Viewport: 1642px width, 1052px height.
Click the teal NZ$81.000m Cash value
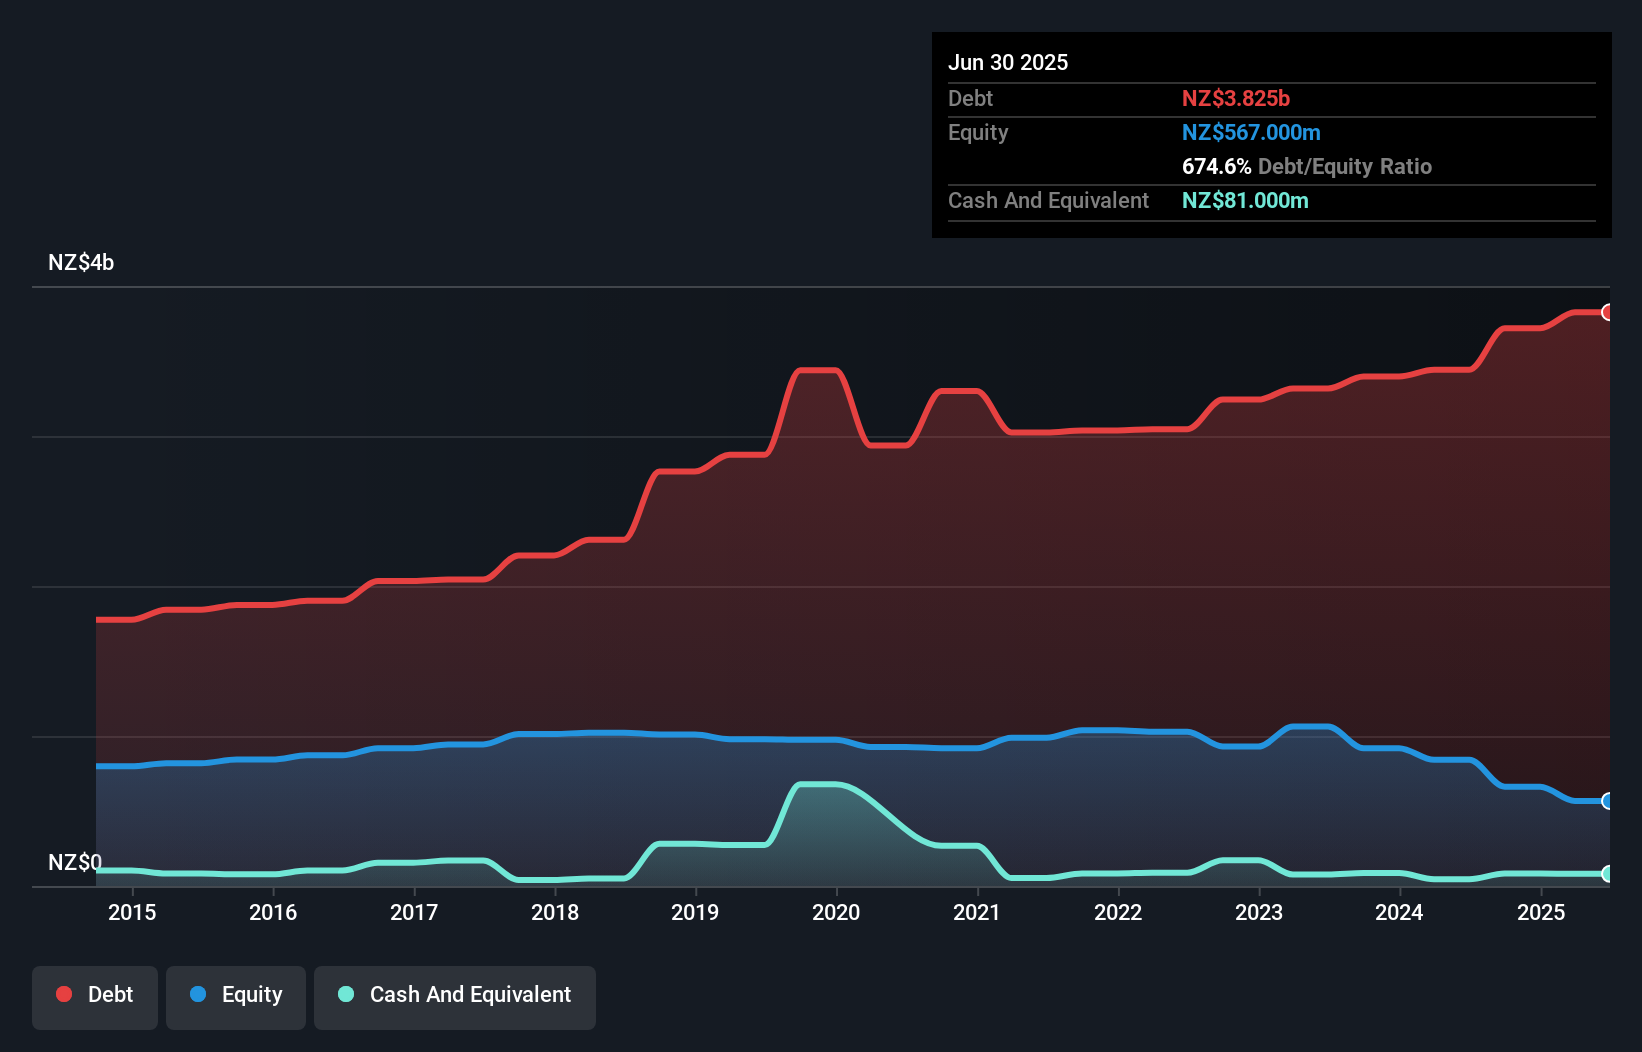click(x=1245, y=200)
